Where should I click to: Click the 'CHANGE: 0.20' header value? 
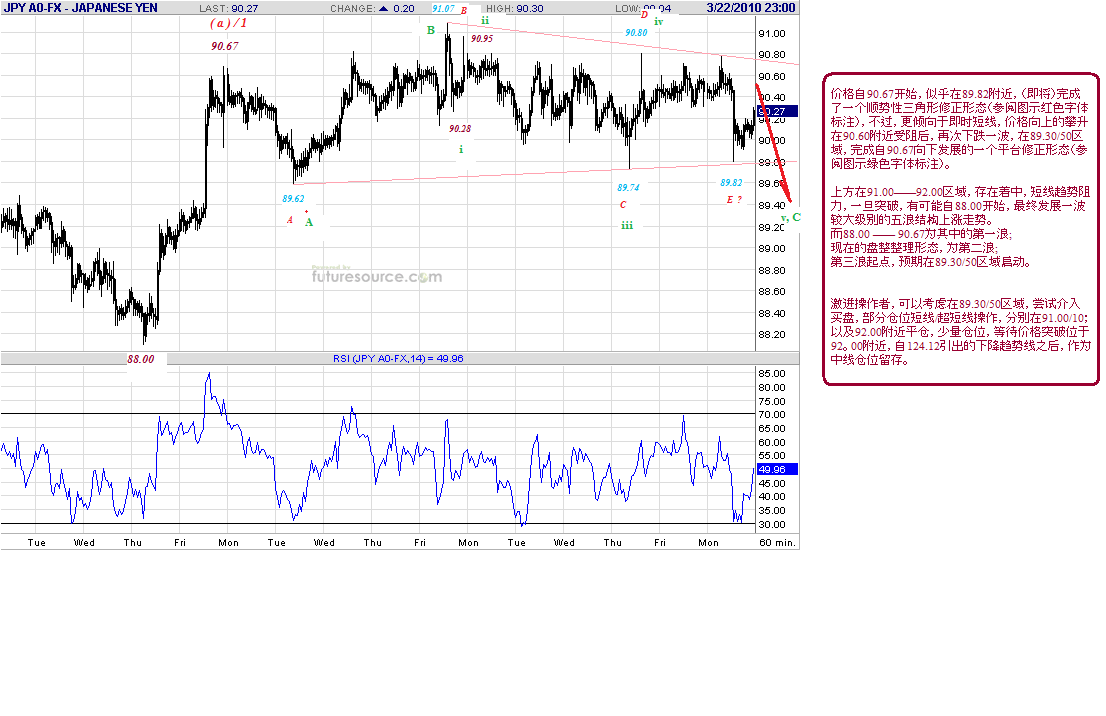point(372,8)
